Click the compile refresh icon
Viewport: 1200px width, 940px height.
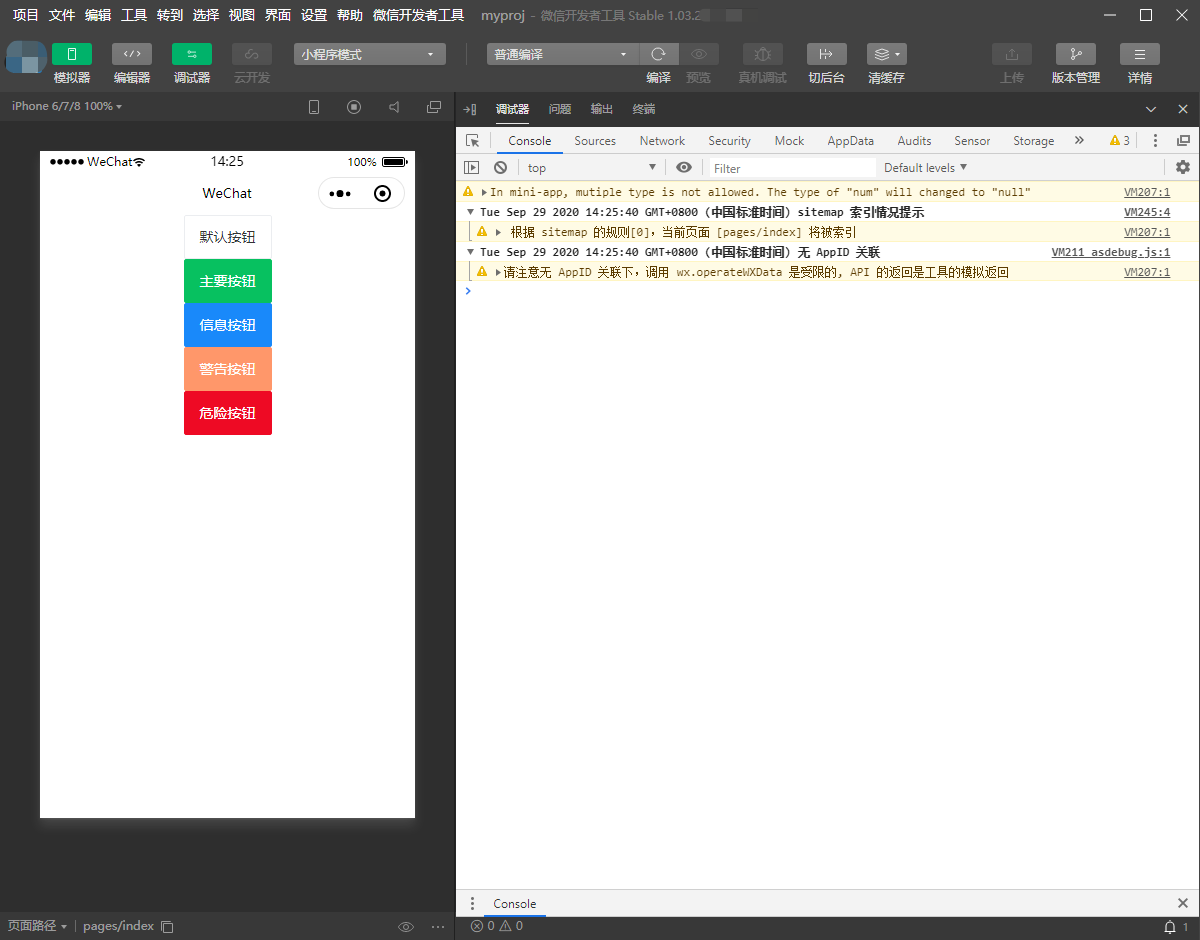click(658, 54)
